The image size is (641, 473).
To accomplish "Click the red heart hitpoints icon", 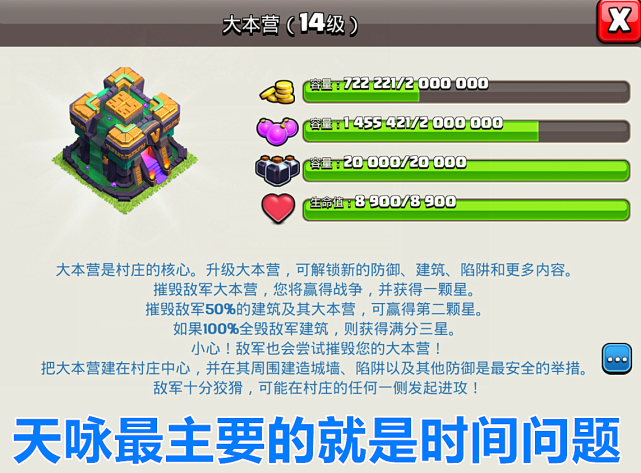I will click(x=278, y=209).
